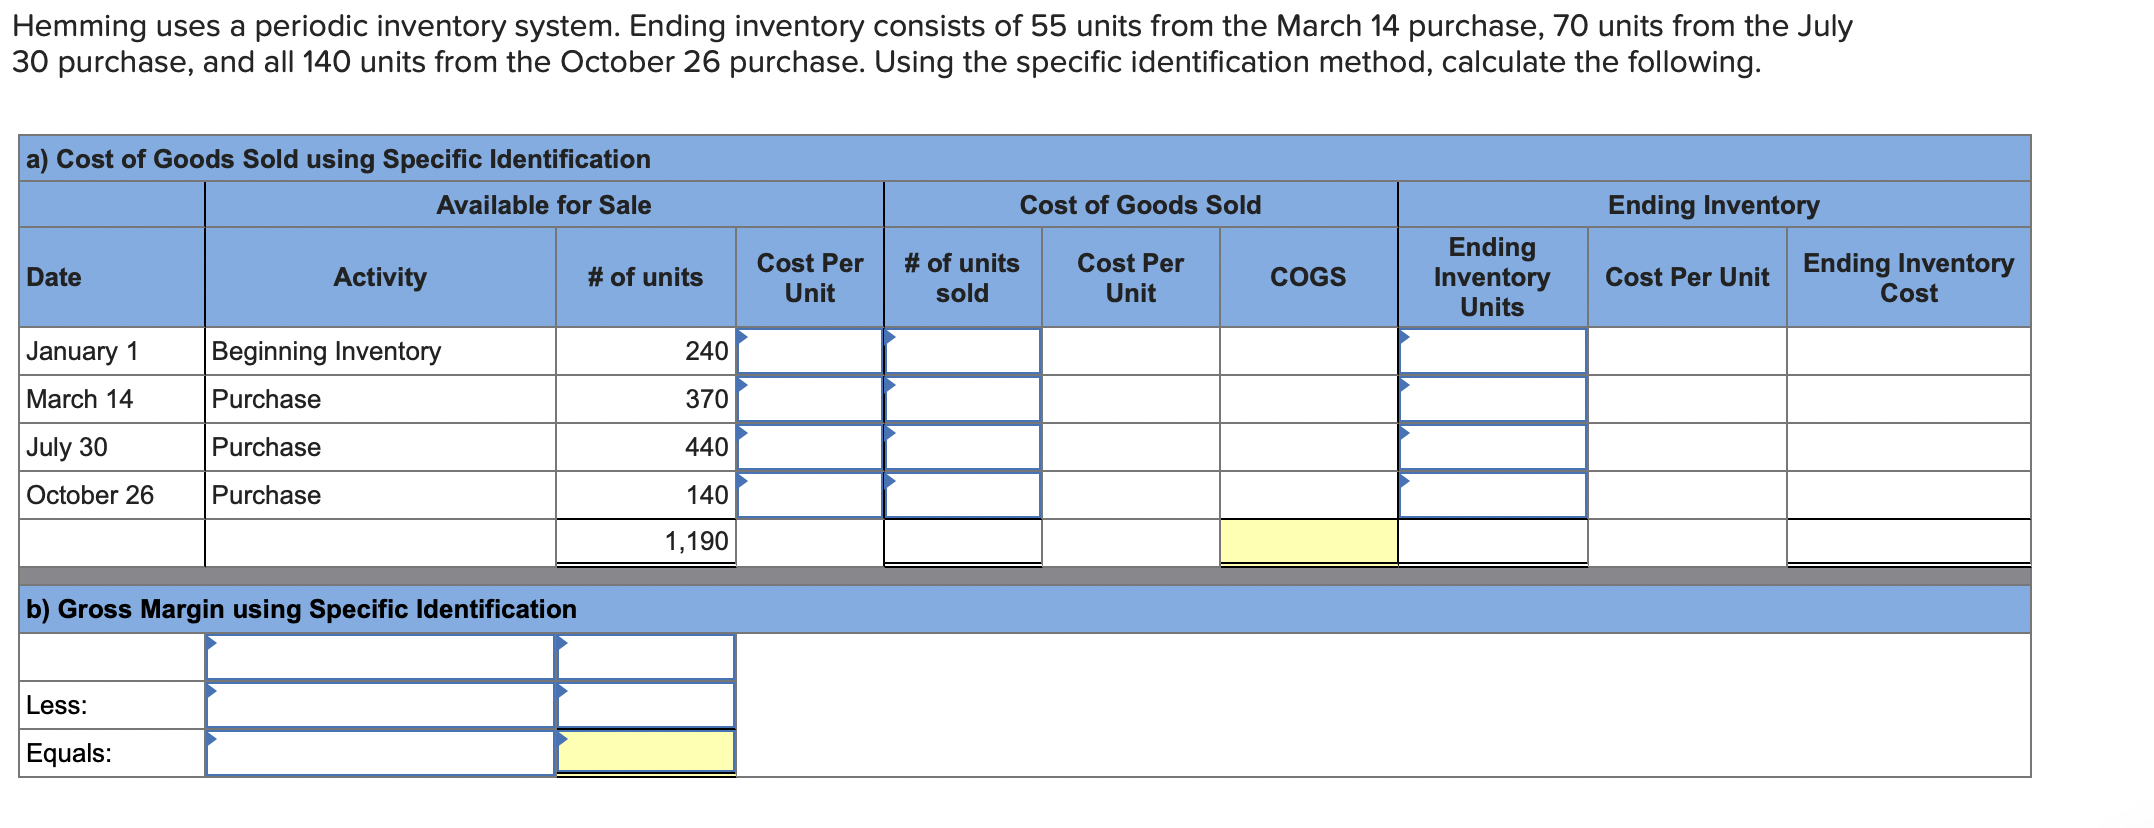Screen dimensions: 2154x828
Task: Click the Cost Per Unit input for March 14
Action: tap(810, 399)
